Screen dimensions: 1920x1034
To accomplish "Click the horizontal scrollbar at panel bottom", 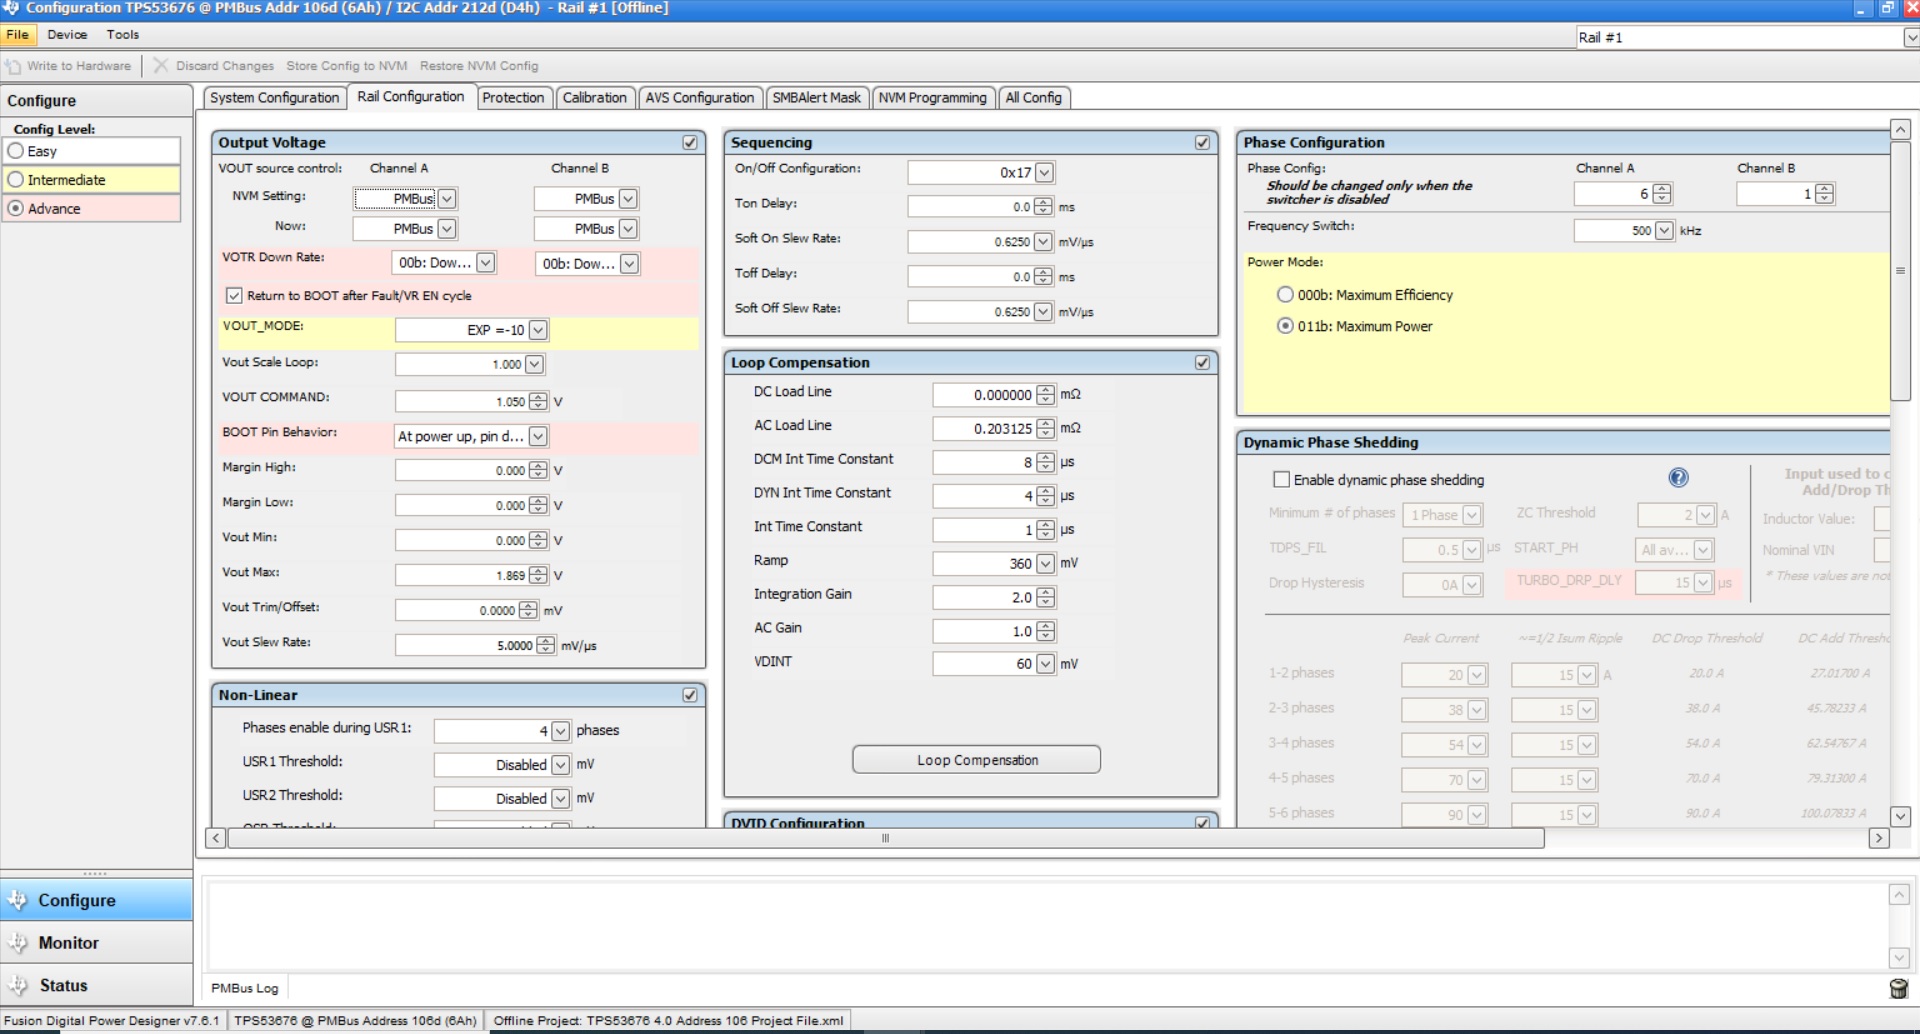I will pyautogui.click(x=885, y=838).
